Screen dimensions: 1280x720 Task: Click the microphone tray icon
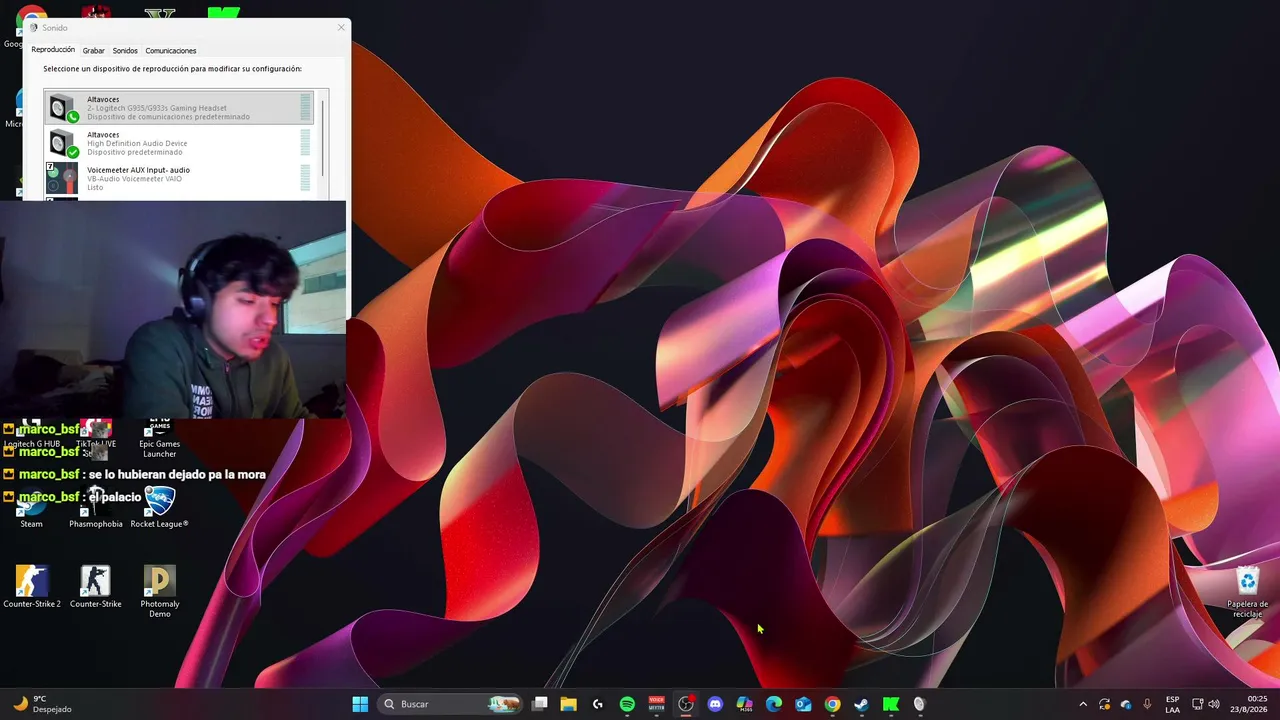1147,704
